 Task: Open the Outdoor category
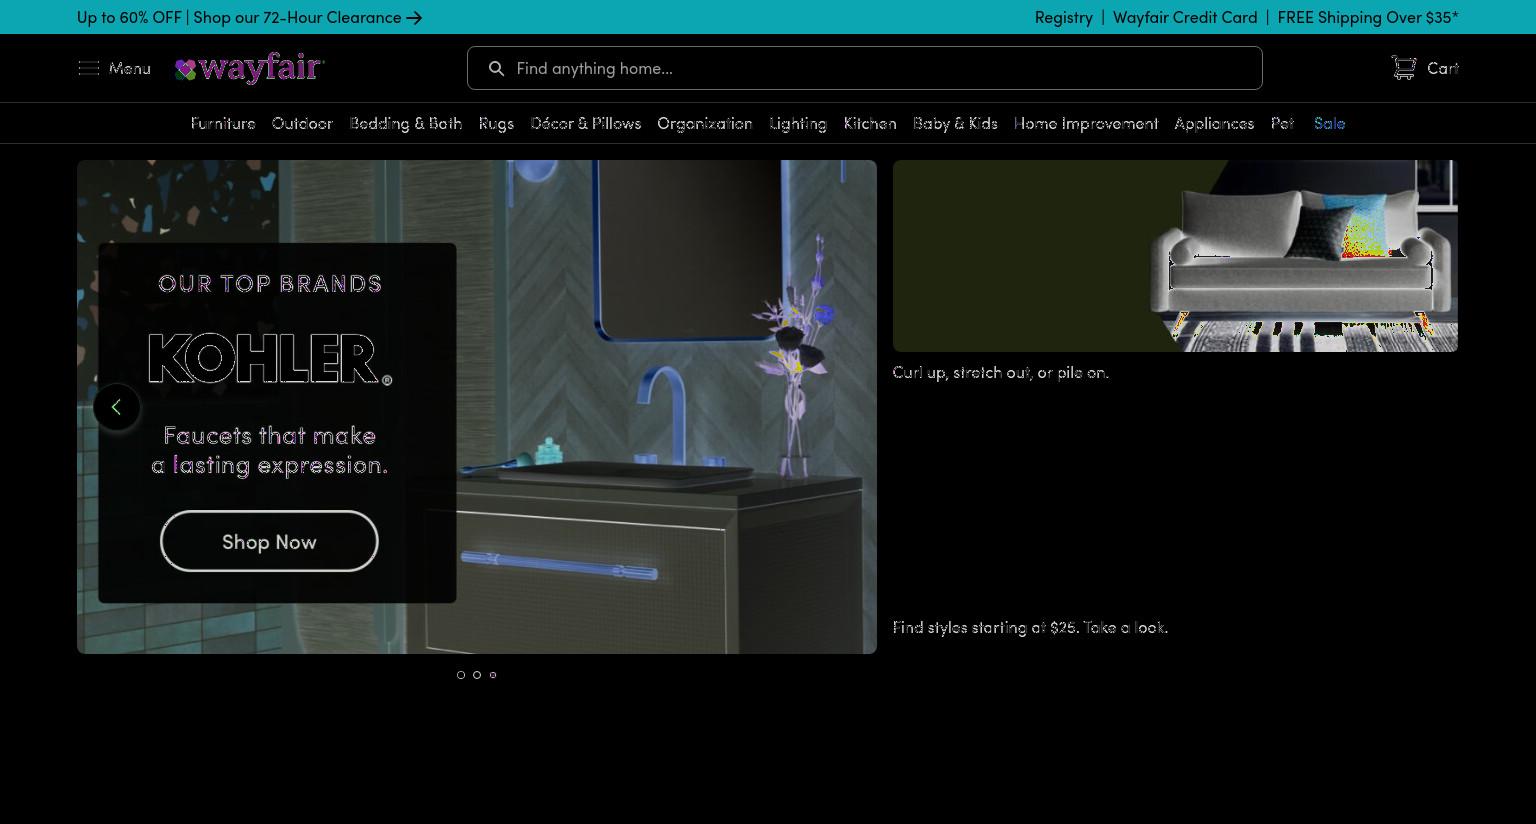coord(302,123)
